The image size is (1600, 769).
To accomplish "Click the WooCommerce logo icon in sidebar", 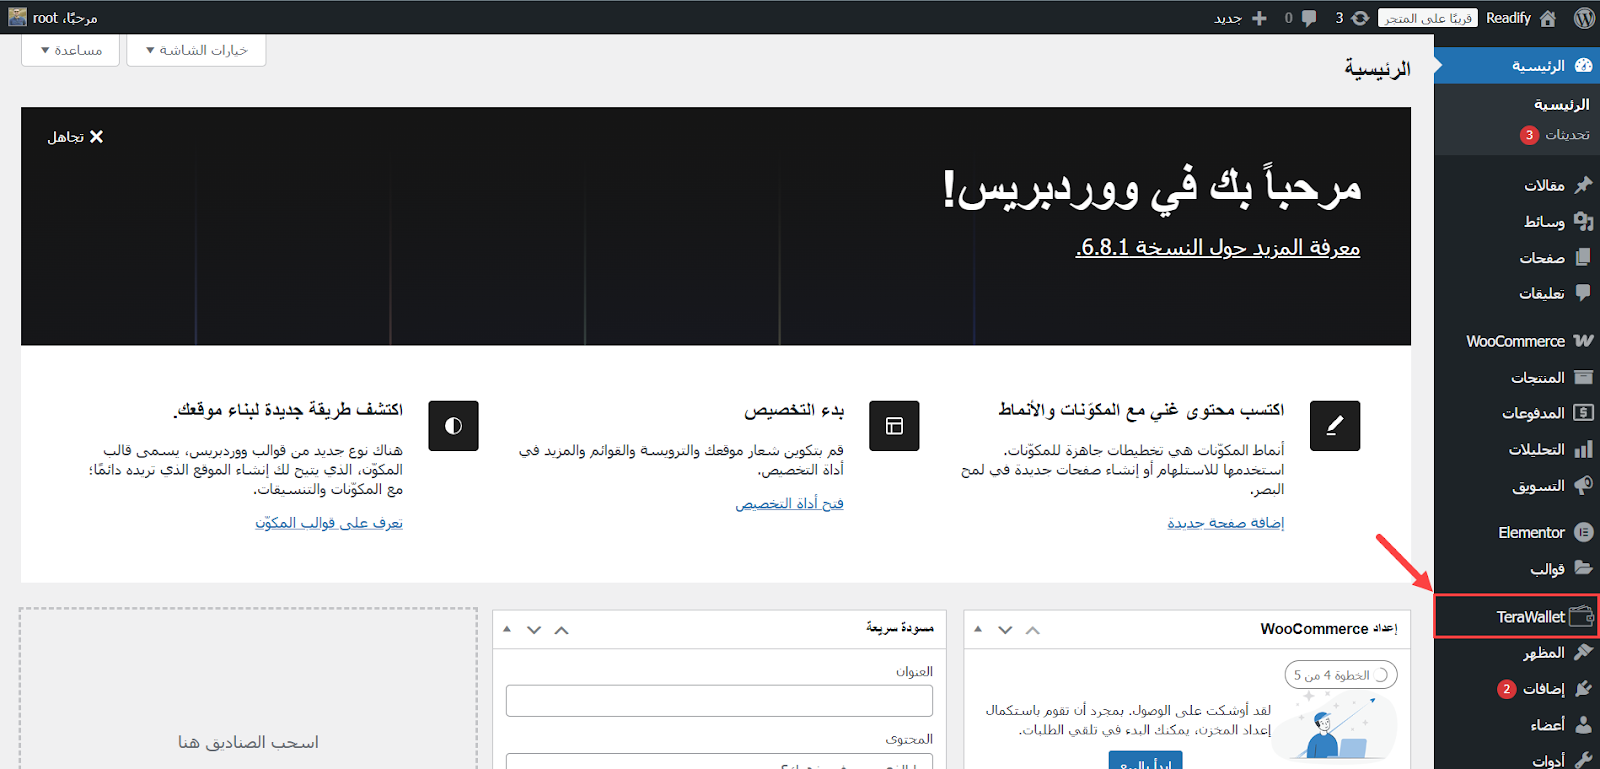I will (1583, 341).
